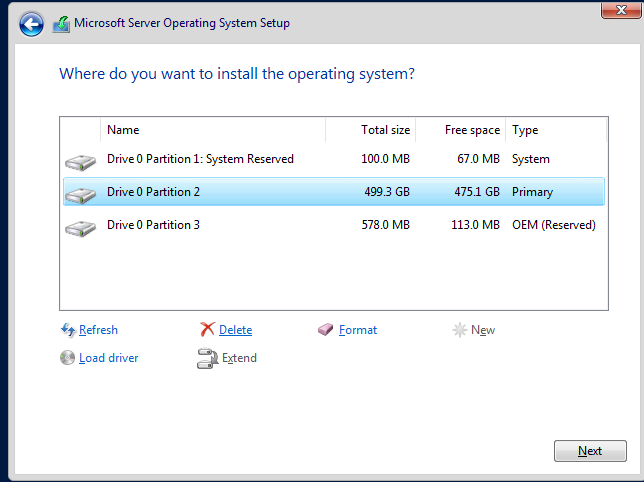
Task: Click the 113.0 MB free space value
Action: click(x=476, y=225)
